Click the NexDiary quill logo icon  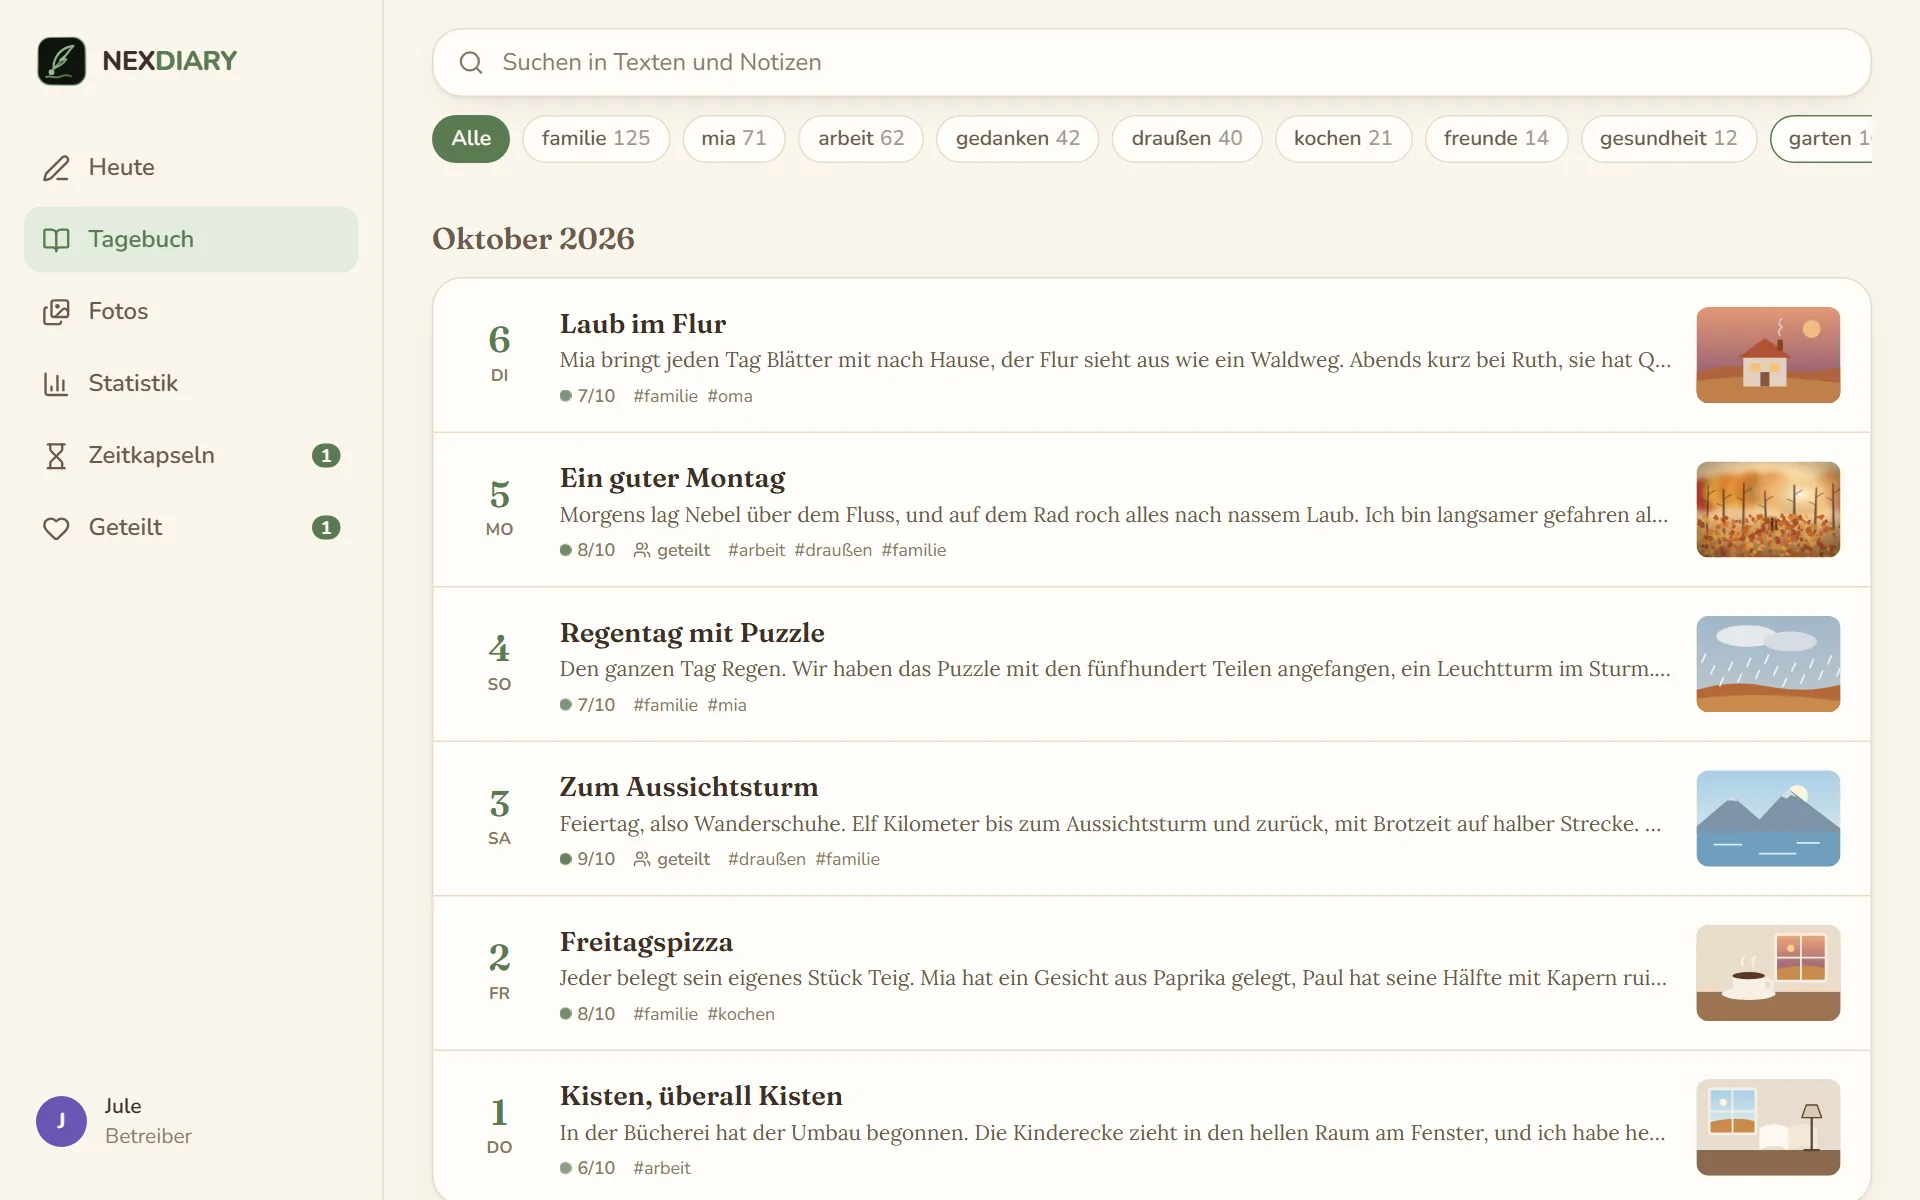tap(61, 61)
